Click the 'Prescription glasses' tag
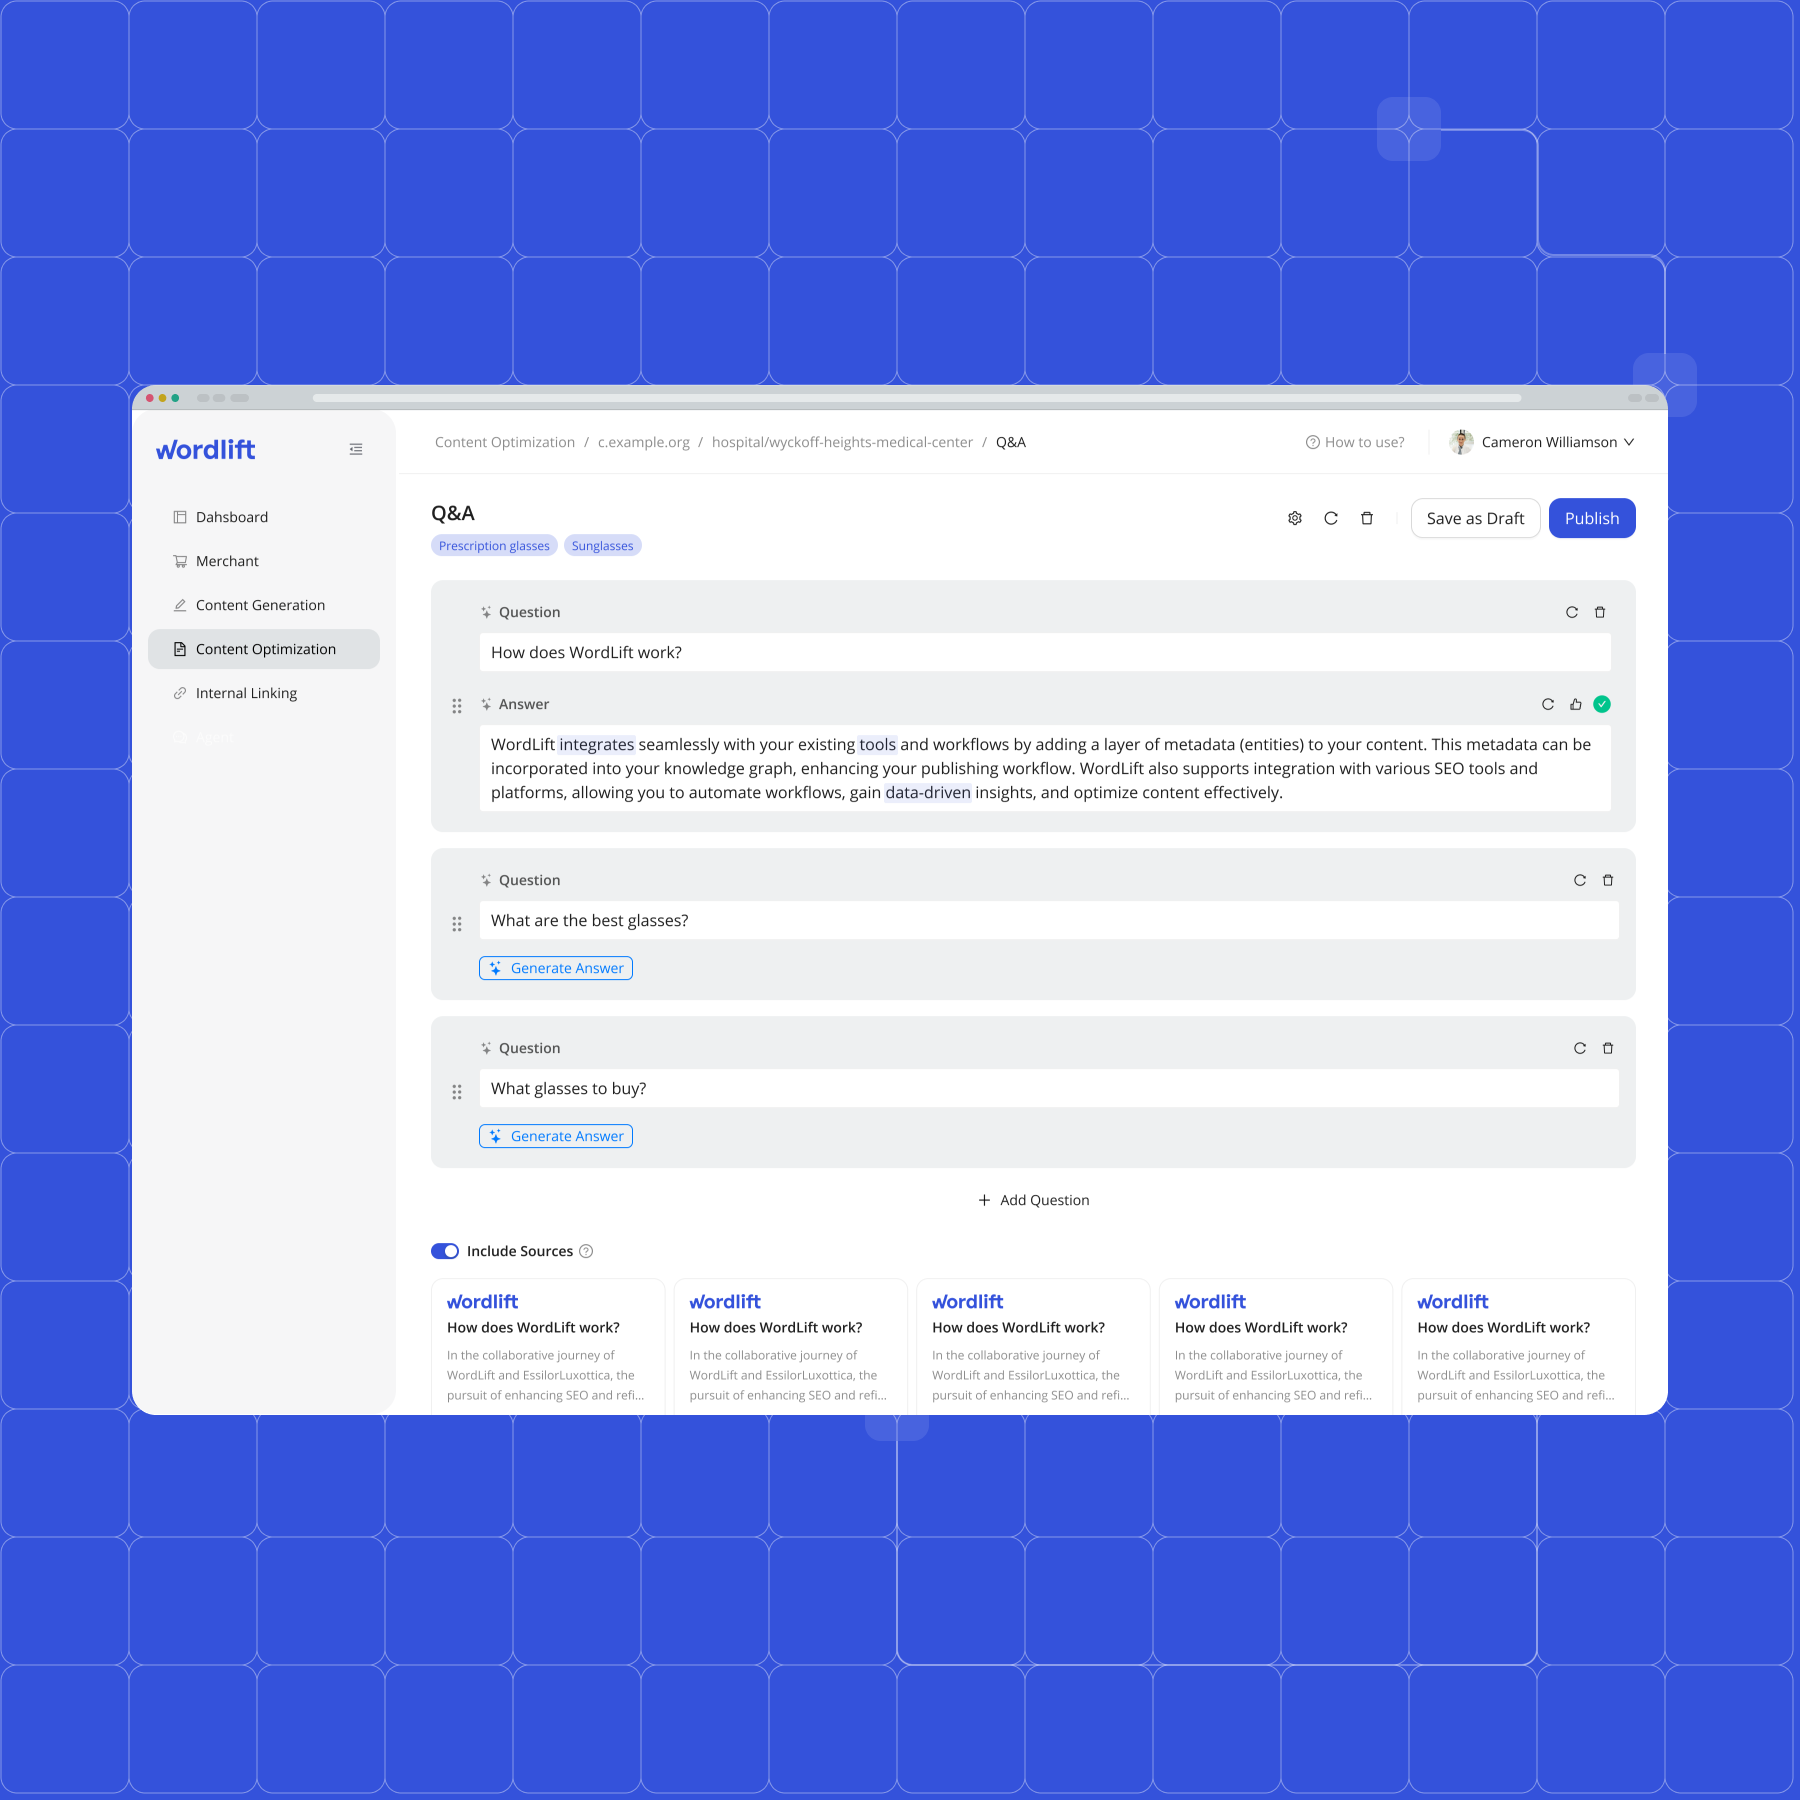 493,545
